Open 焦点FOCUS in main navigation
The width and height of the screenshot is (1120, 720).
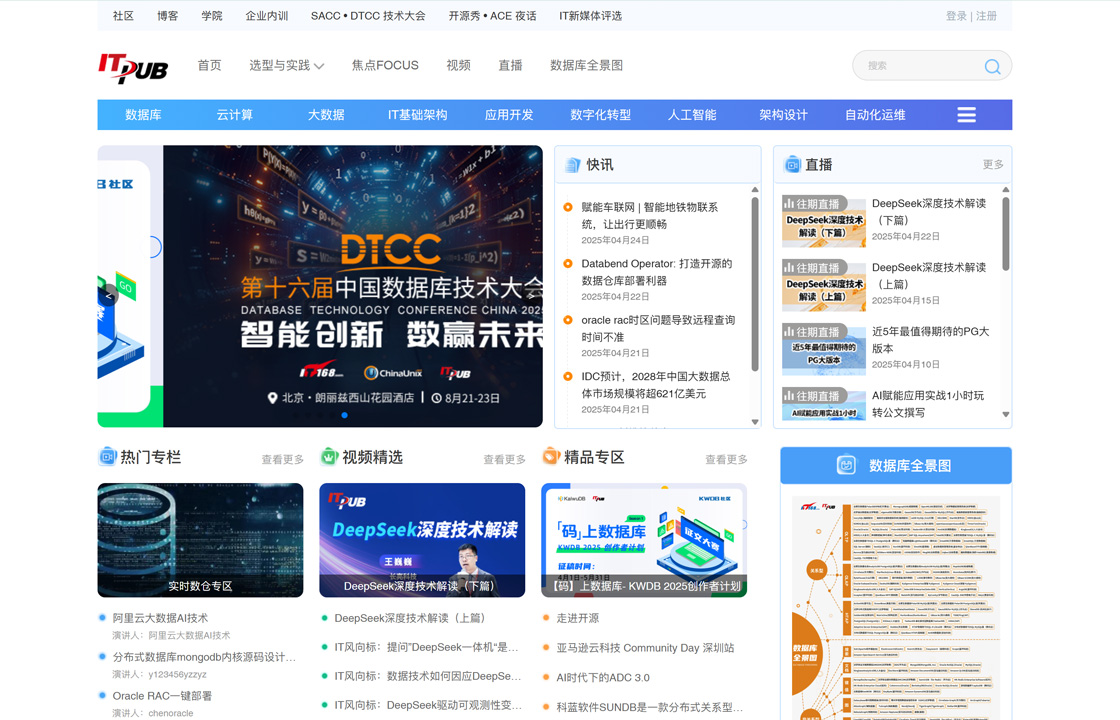point(385,66)
